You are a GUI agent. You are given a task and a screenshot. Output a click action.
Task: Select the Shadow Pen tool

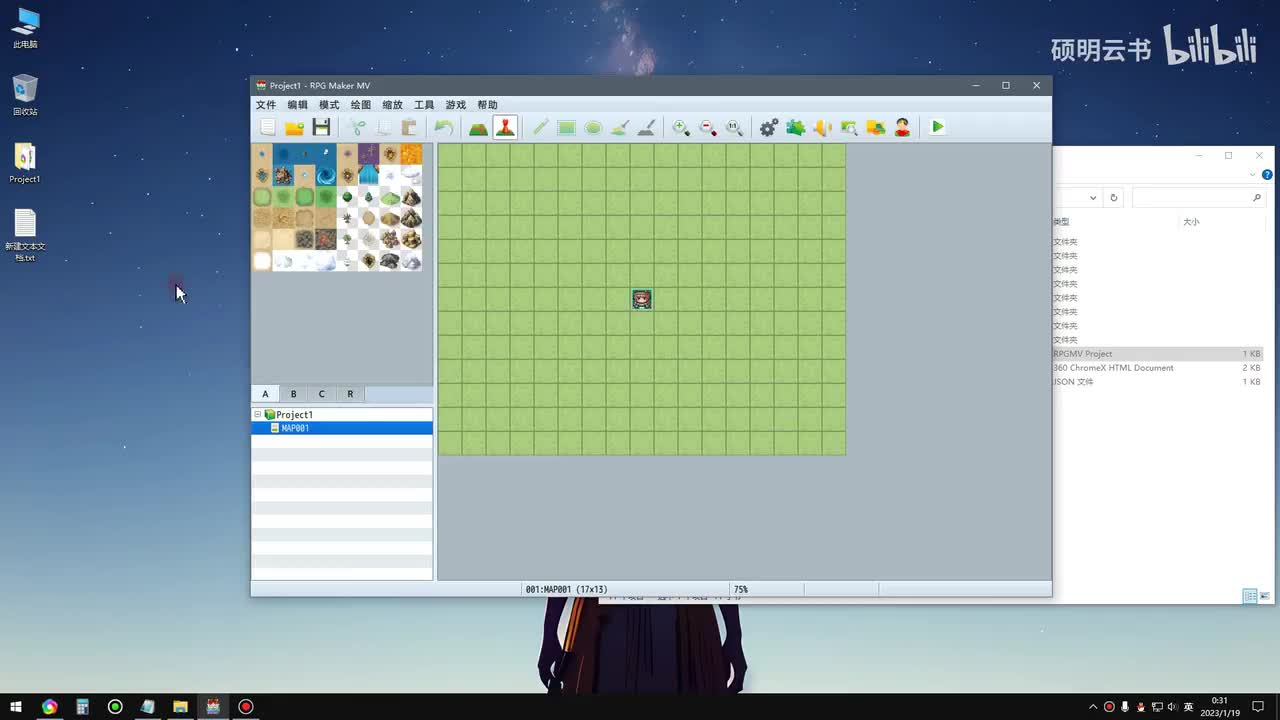coord(646,127)
